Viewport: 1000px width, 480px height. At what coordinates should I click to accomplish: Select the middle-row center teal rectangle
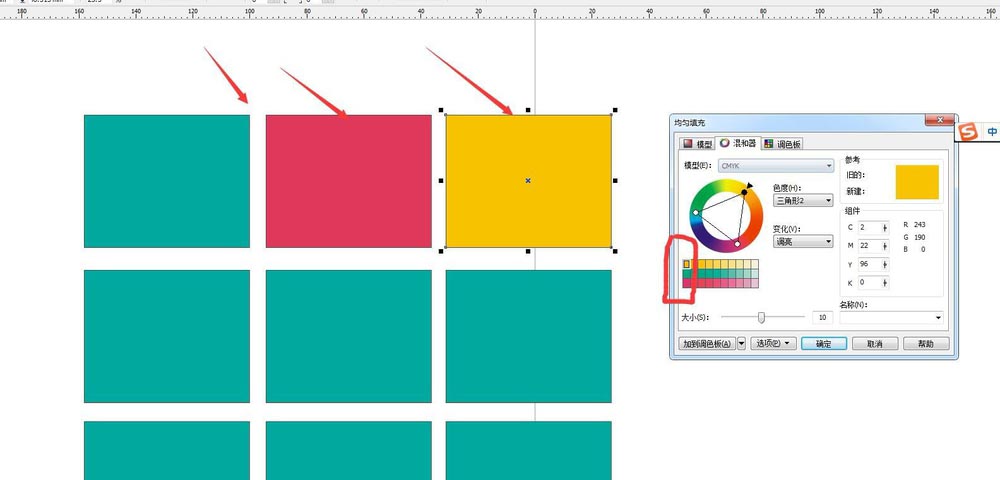(x=349, y=336)
